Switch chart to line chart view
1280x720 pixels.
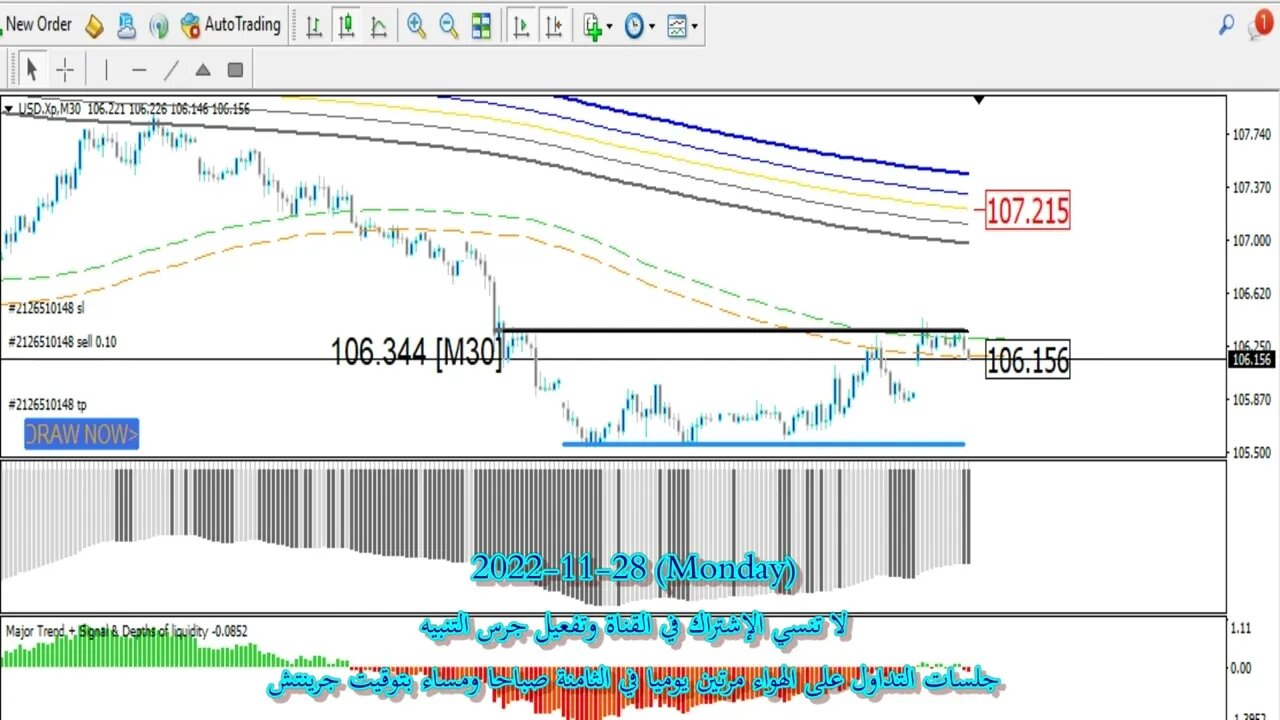(x=379, y=26)
